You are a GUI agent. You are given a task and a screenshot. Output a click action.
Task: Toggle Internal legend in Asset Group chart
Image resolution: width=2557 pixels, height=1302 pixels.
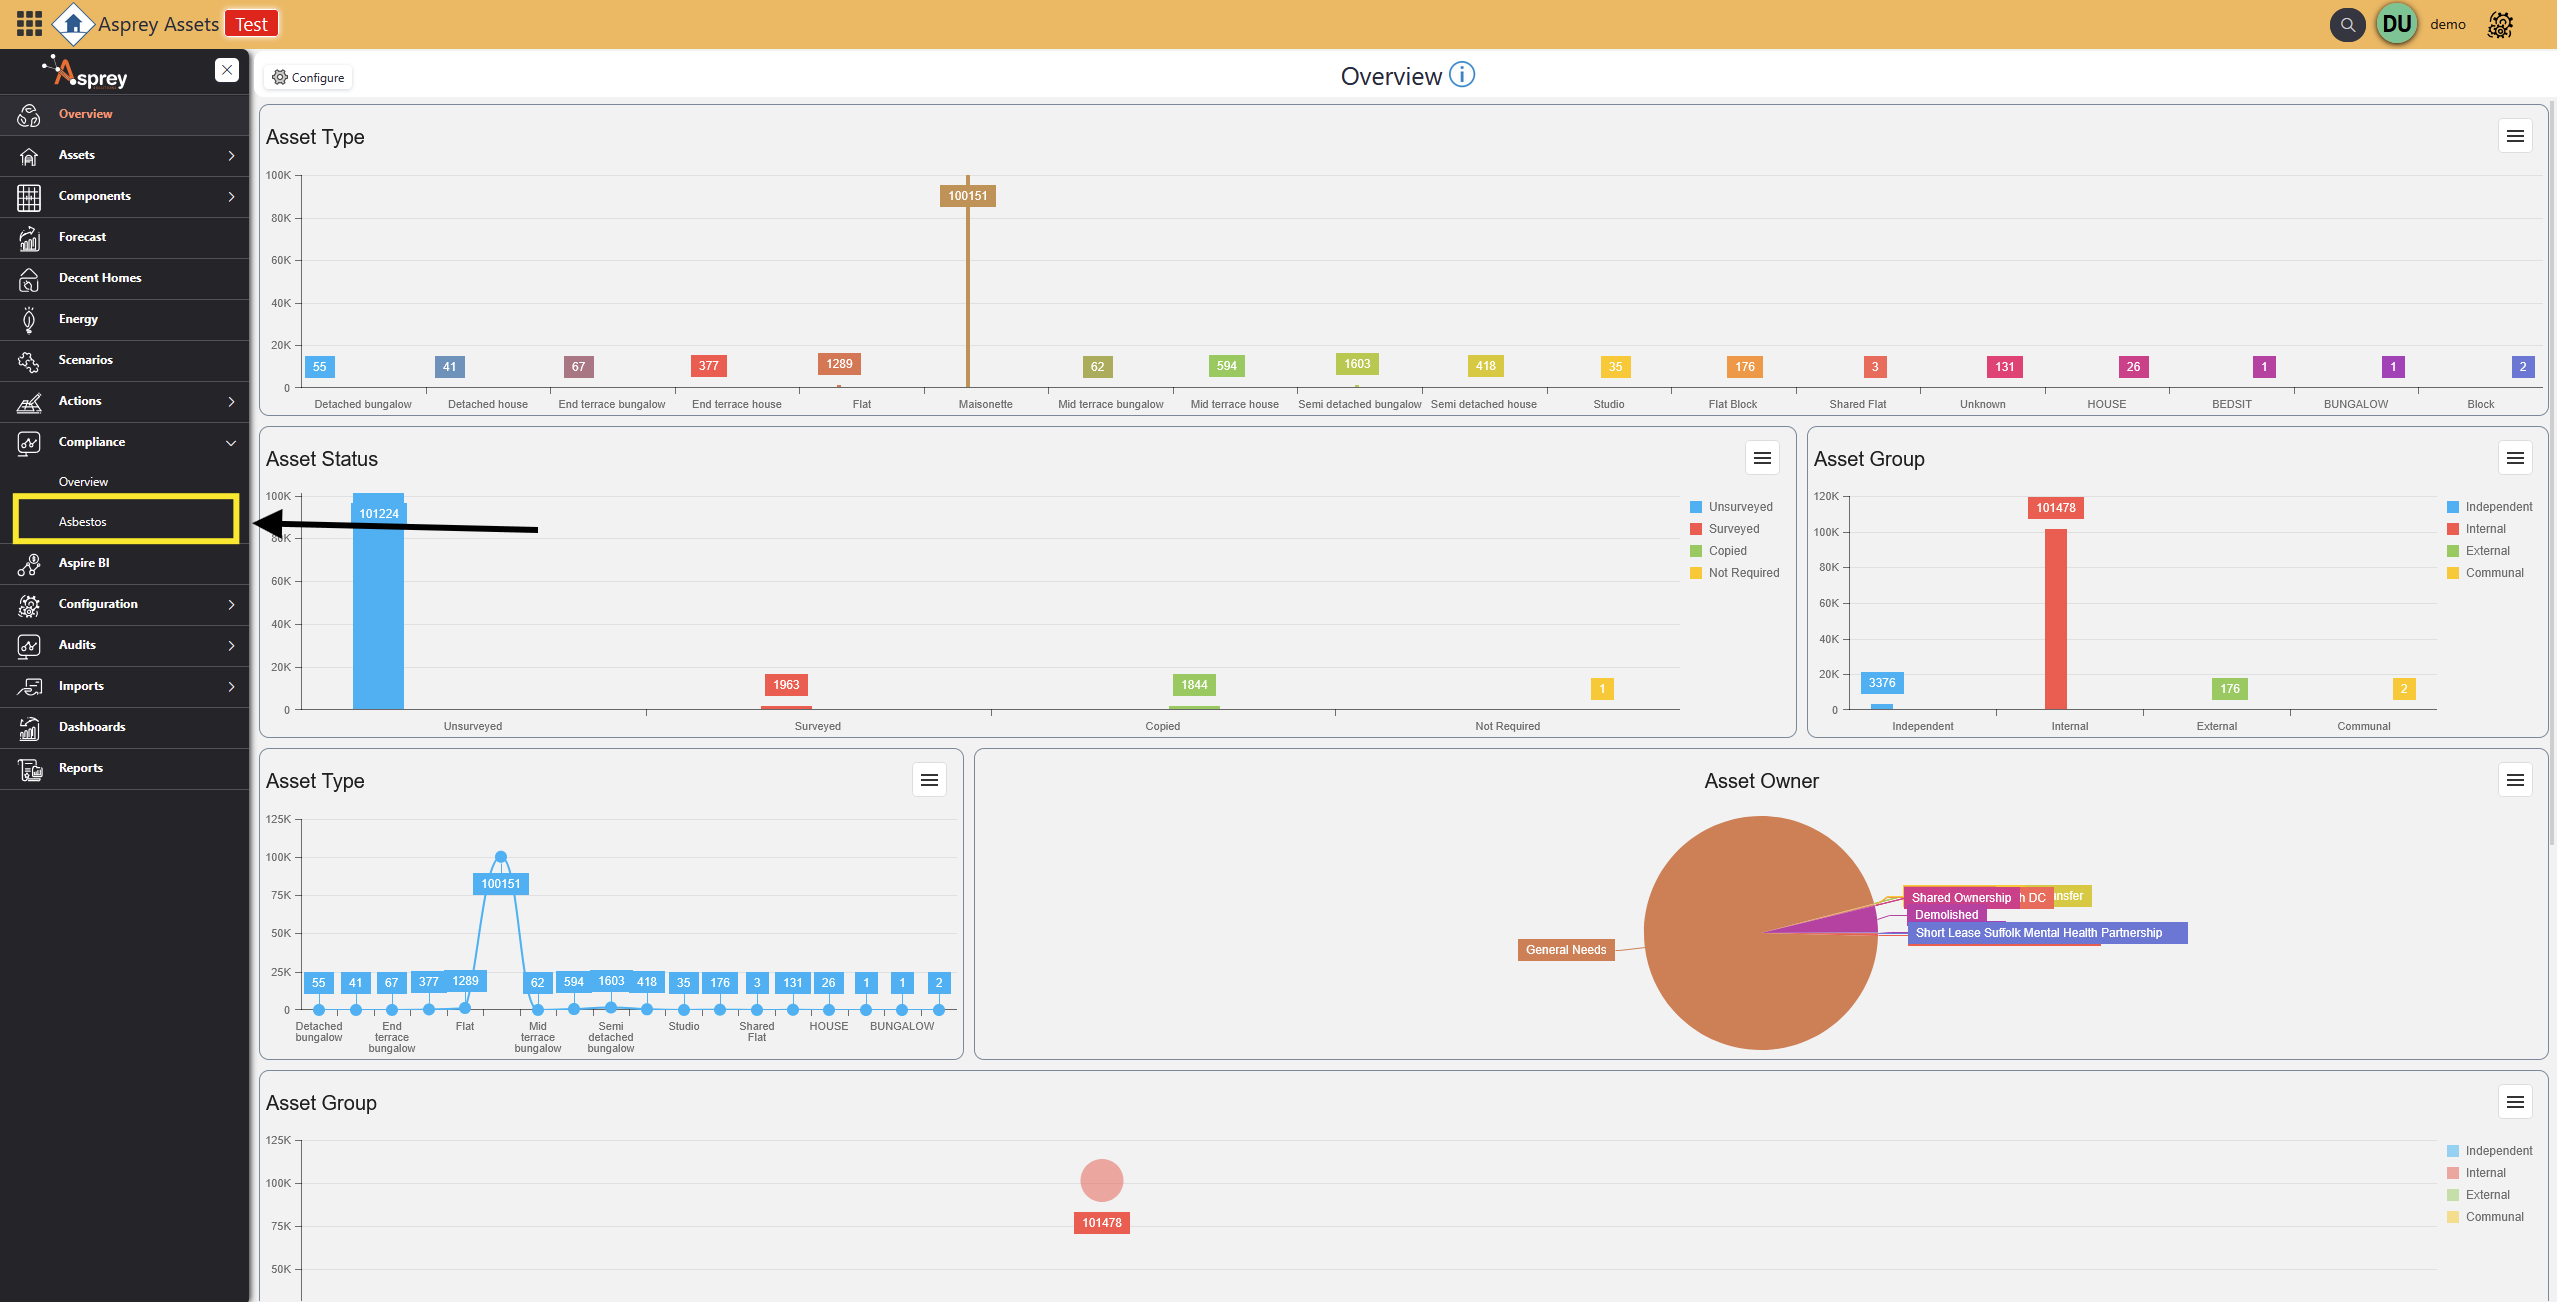pos(2484,529)
